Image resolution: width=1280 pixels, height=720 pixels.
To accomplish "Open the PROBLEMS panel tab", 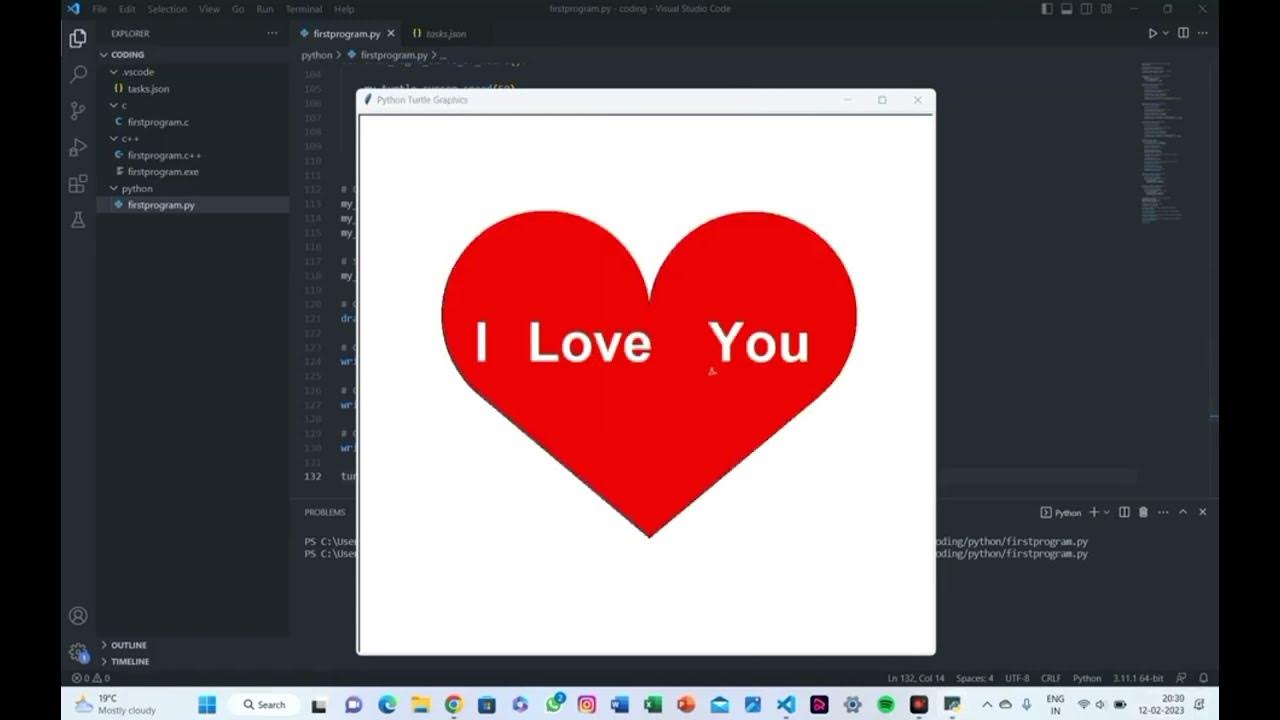I will point(325,512).
